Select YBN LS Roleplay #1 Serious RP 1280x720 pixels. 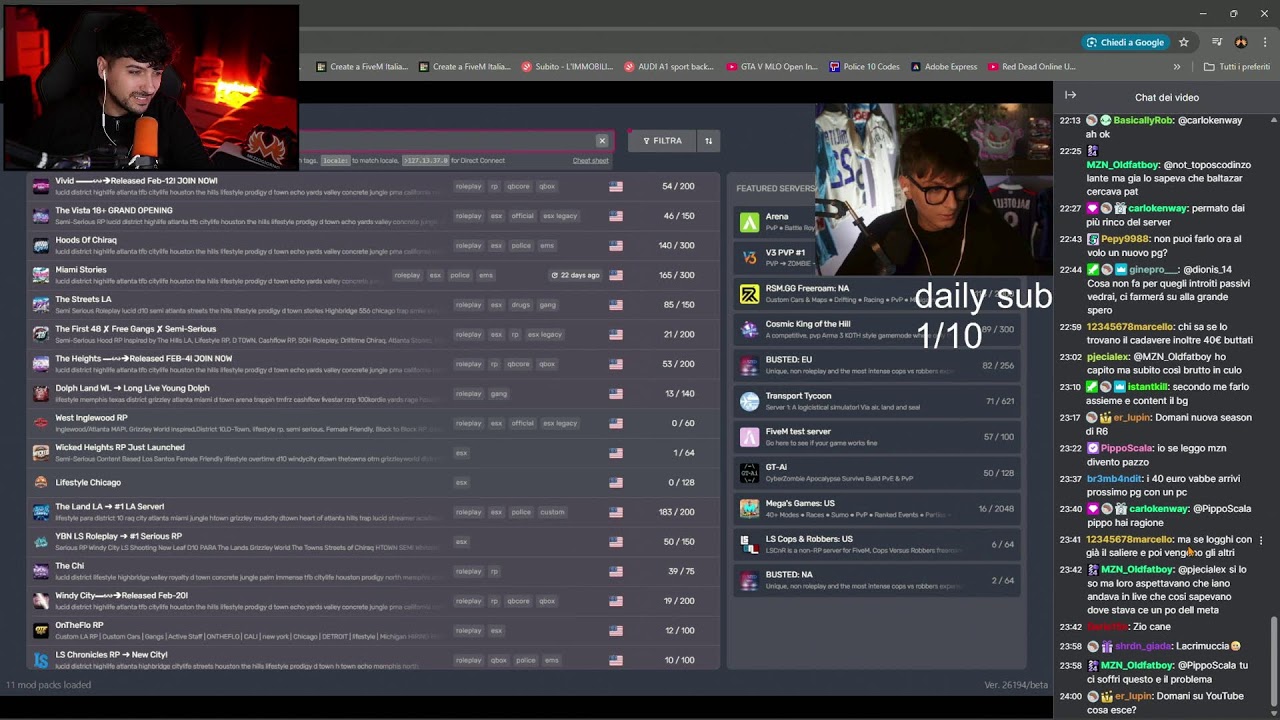click(x=372, y=541)
